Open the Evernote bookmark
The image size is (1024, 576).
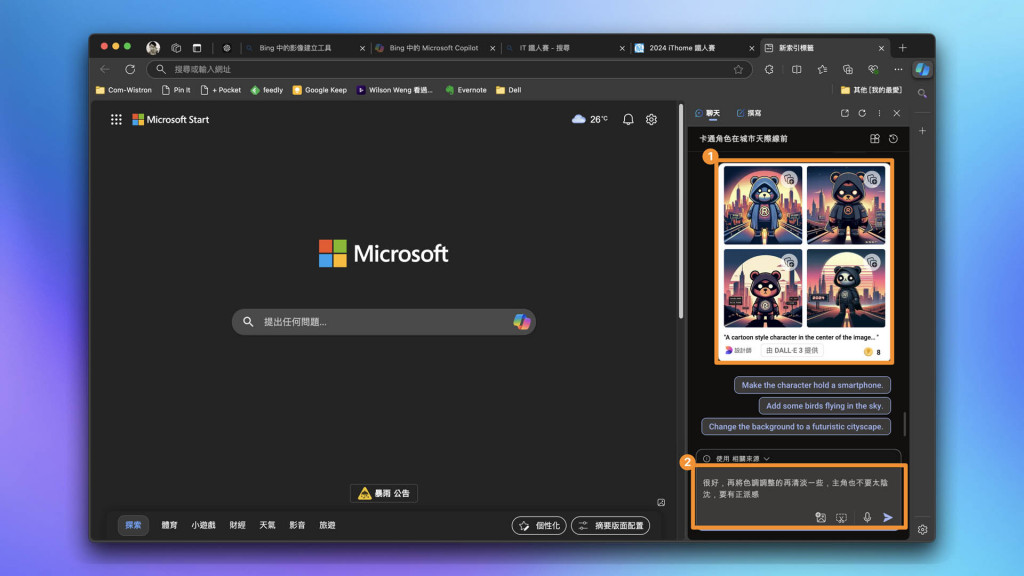466,90
